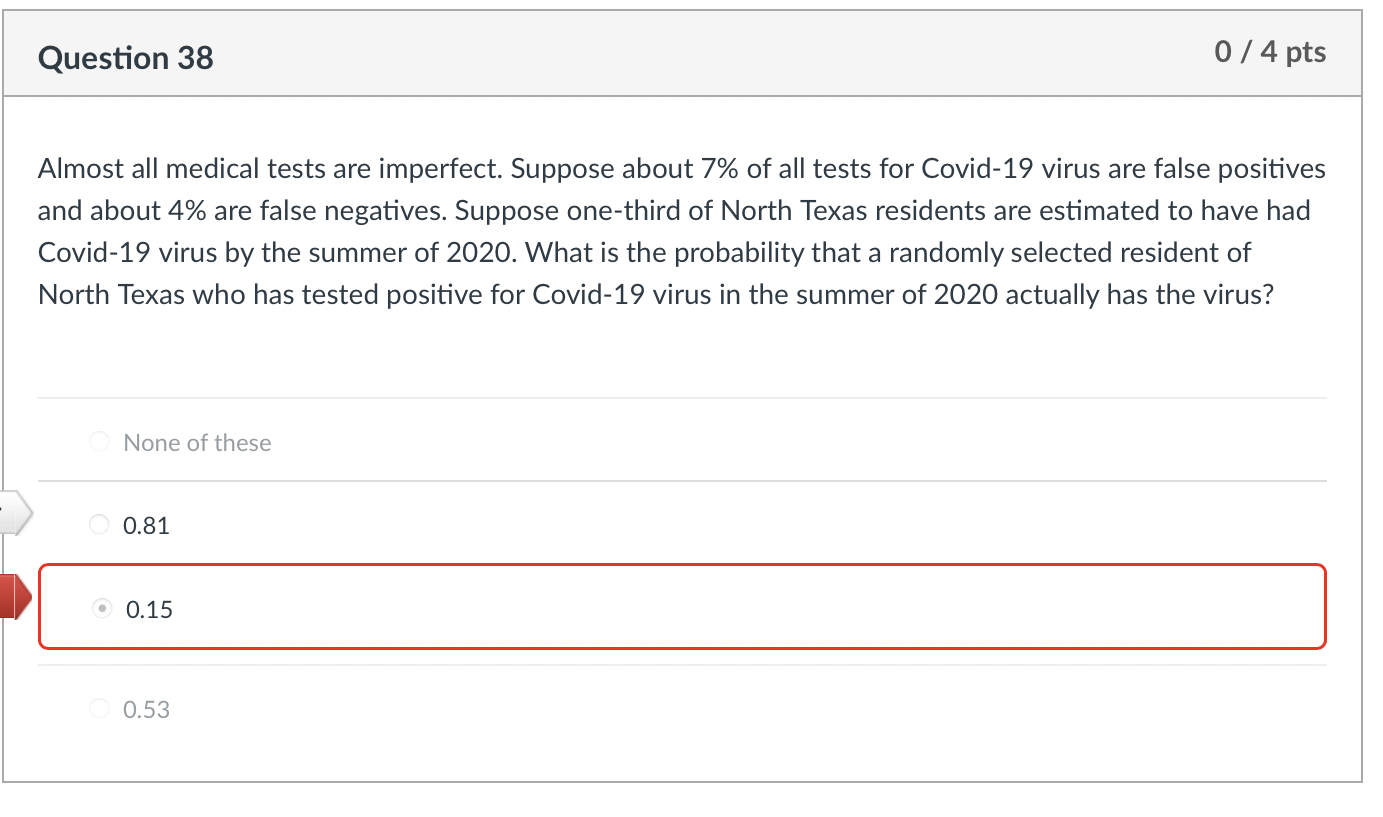
Task: Click the 0 / 4 pts score label
Action: click(x=1269, y=52)
